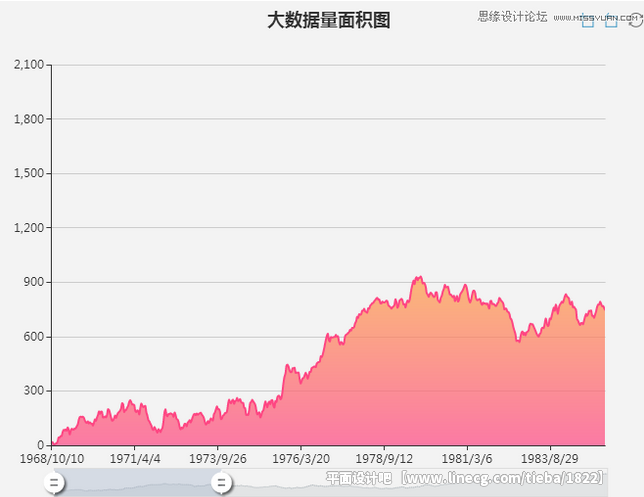The width and height of the screenshot is (644, 497).
Task: Click the x-axis date 1981/3/6
Action: click(467, 459)
